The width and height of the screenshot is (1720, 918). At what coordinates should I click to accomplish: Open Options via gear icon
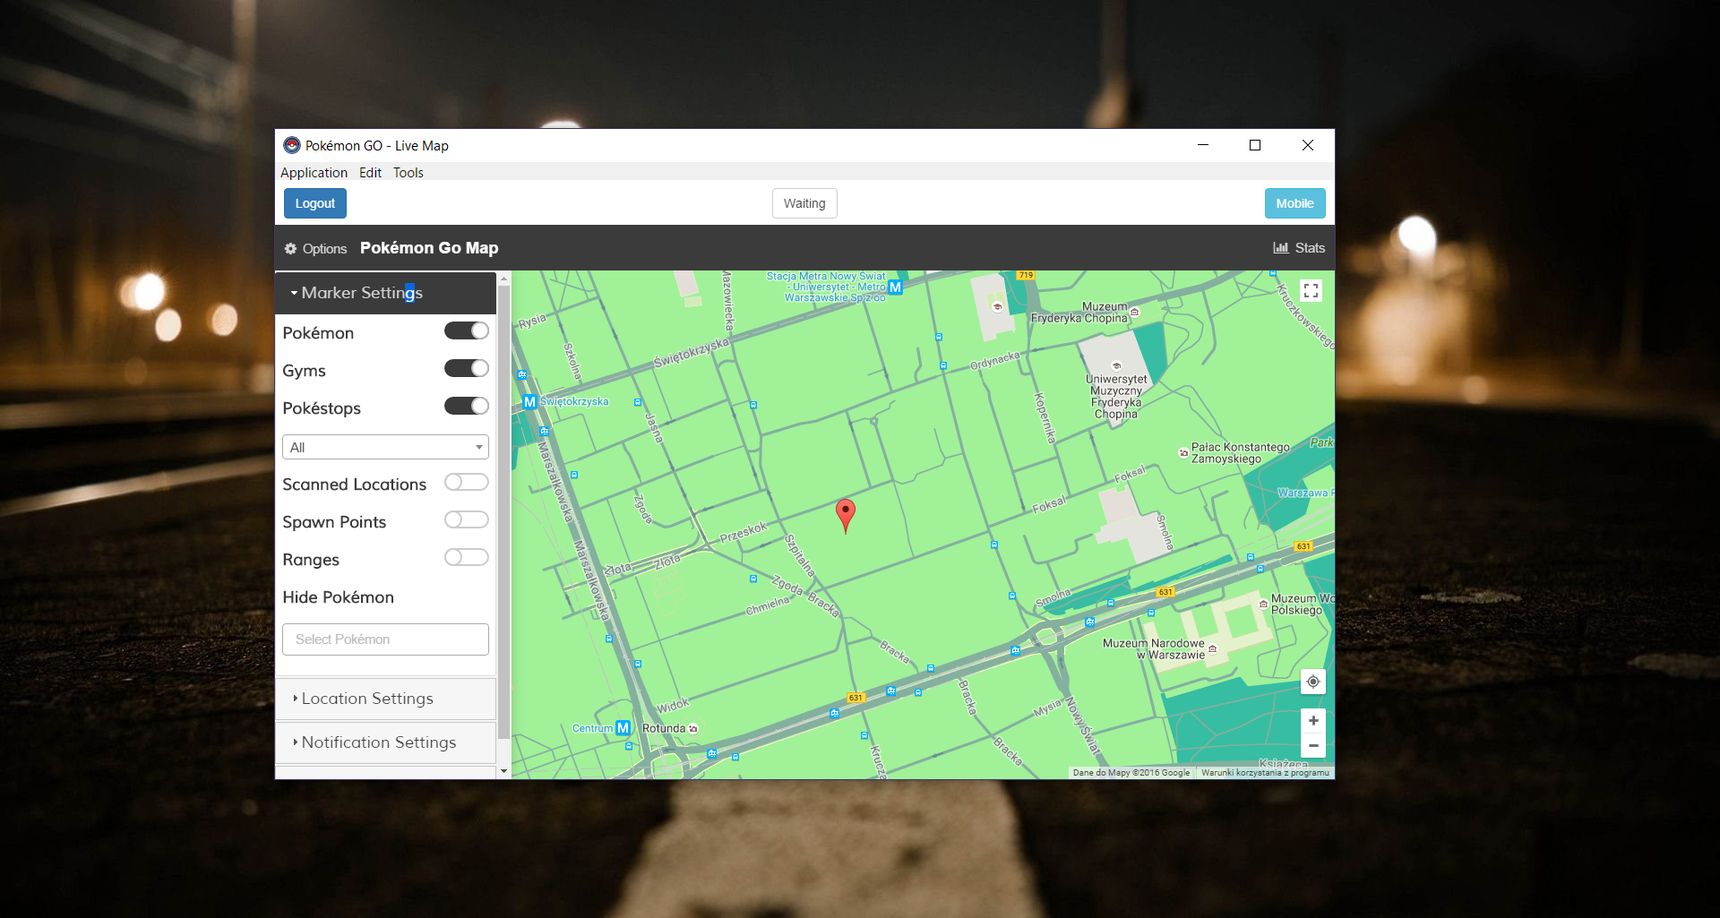[290, 248]
